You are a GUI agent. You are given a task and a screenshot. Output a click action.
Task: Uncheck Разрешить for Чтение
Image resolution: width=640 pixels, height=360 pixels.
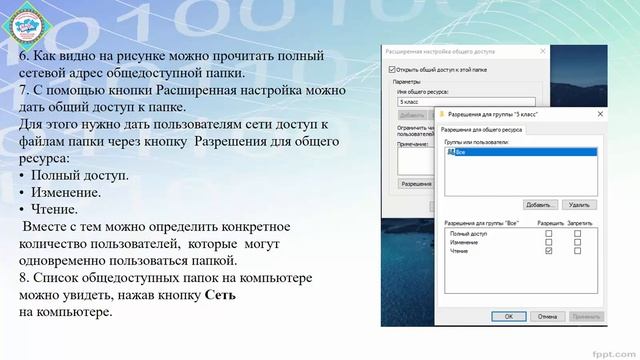[x=549, y=251]
